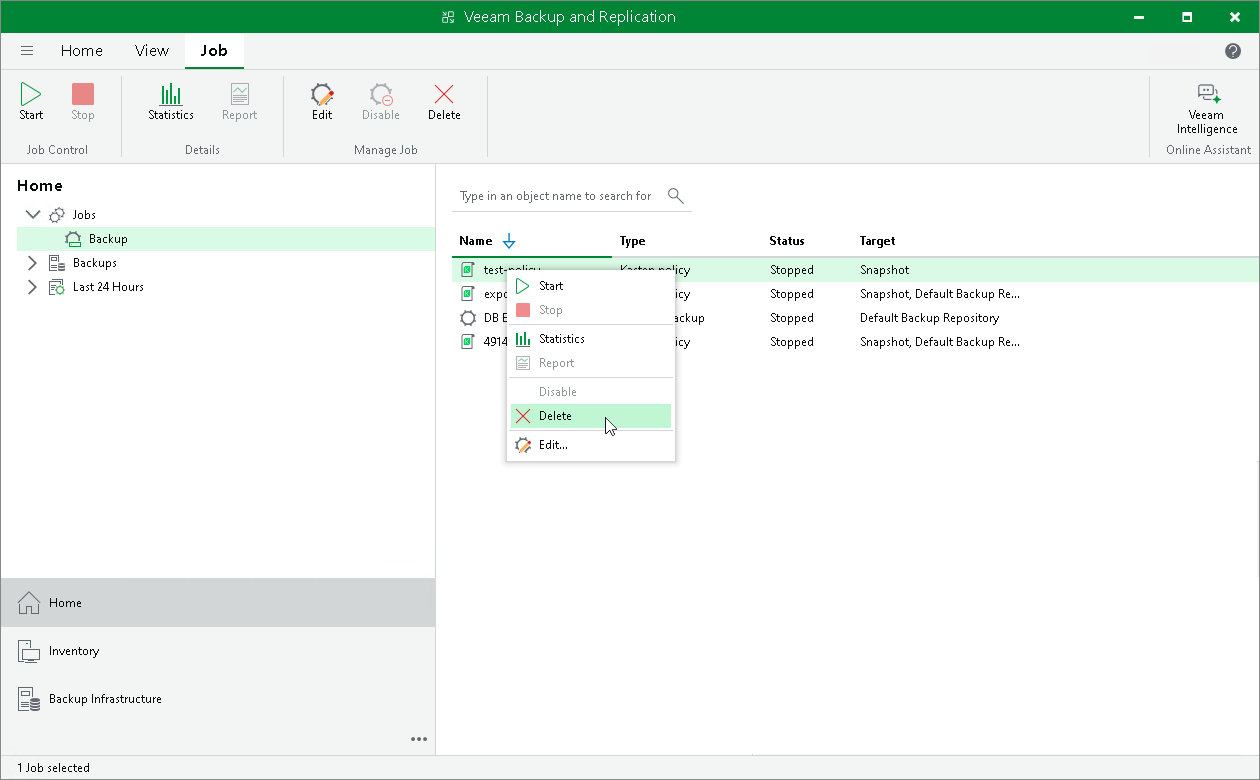Click the Last 24 Hours node icon

coord(57,287)
